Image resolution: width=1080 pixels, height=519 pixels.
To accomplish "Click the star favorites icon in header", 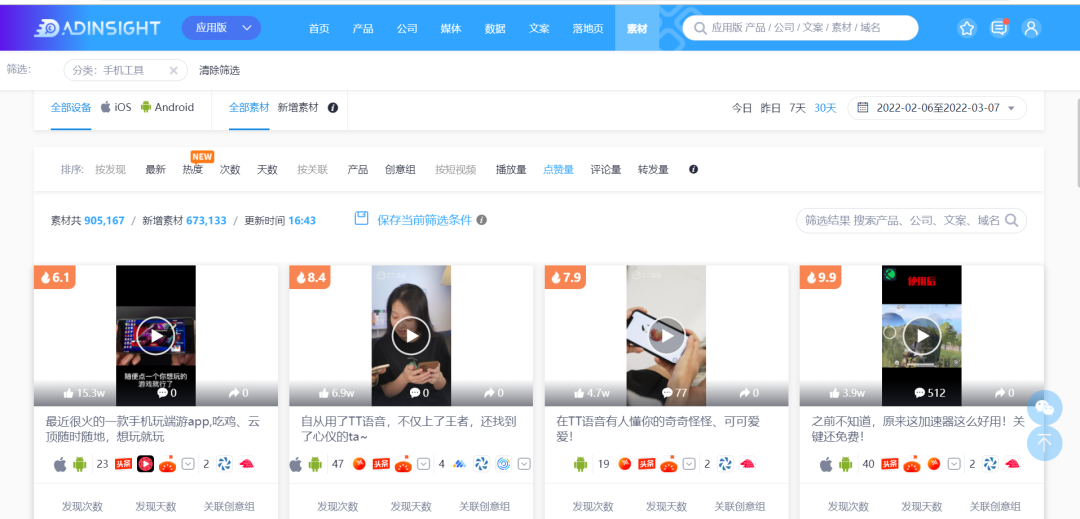I will [966, 28].
